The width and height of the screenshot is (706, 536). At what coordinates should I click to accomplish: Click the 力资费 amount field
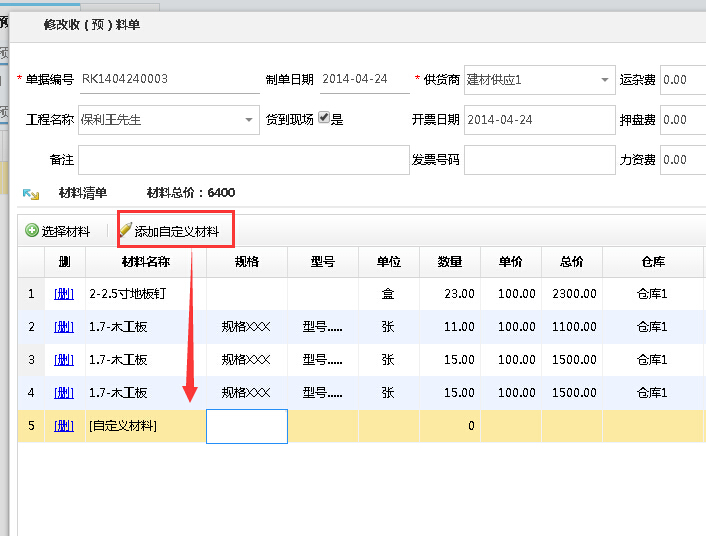[683, 160]
